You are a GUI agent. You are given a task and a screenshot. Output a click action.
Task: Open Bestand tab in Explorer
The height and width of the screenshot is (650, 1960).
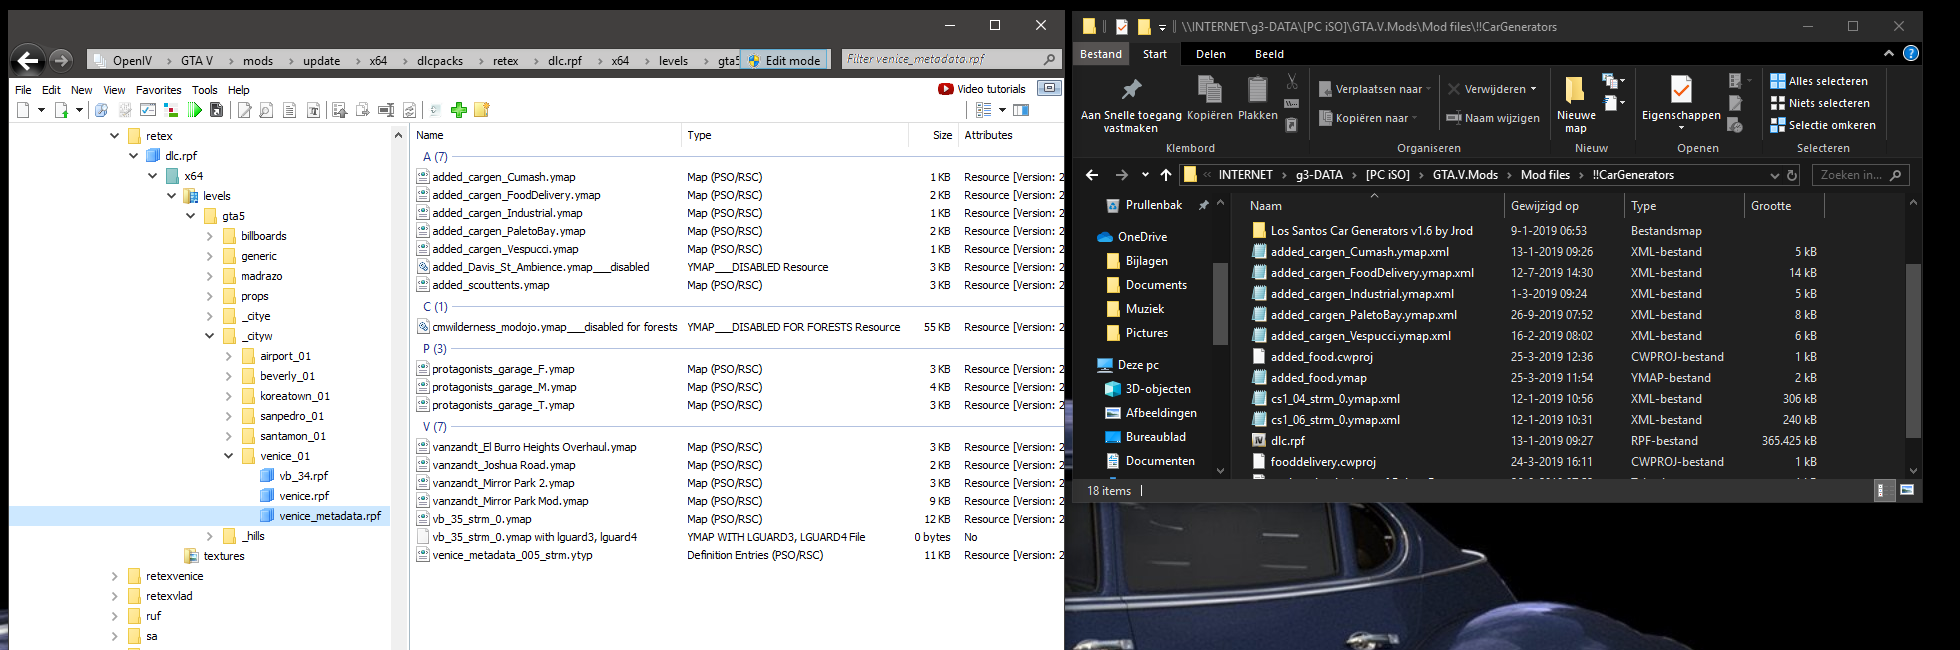(x=1101, y=54)
